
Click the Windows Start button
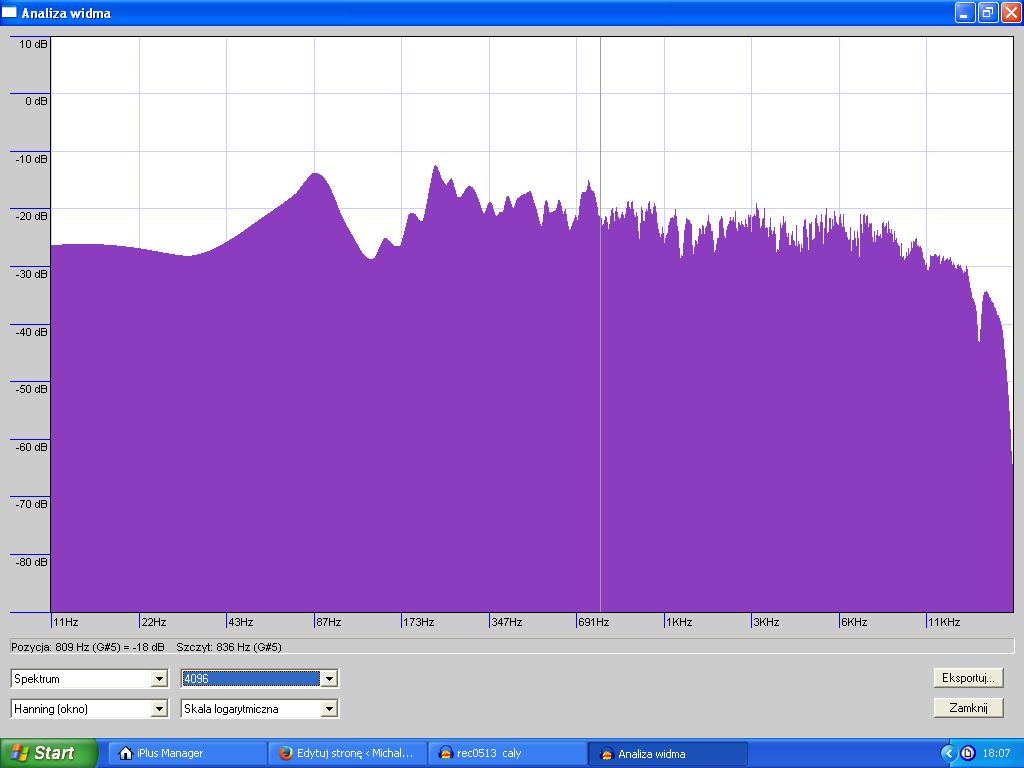coord(48,753)
